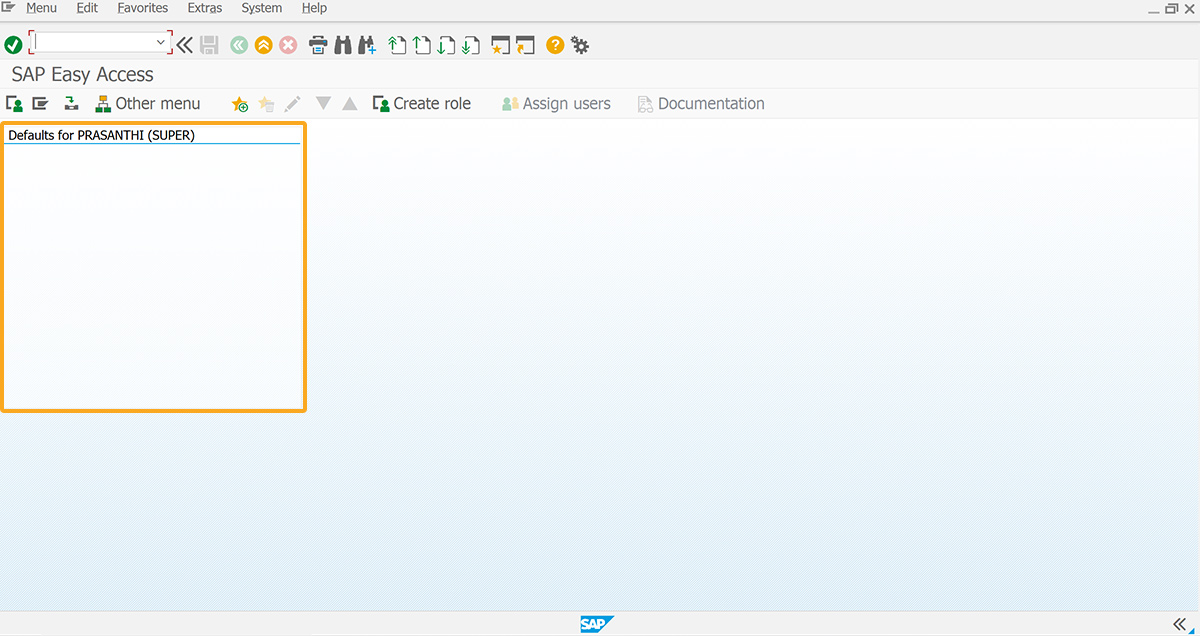Open the Help menu
Image resolution: width=1200 pixels, height=636 pixels.
pos(314,8)
